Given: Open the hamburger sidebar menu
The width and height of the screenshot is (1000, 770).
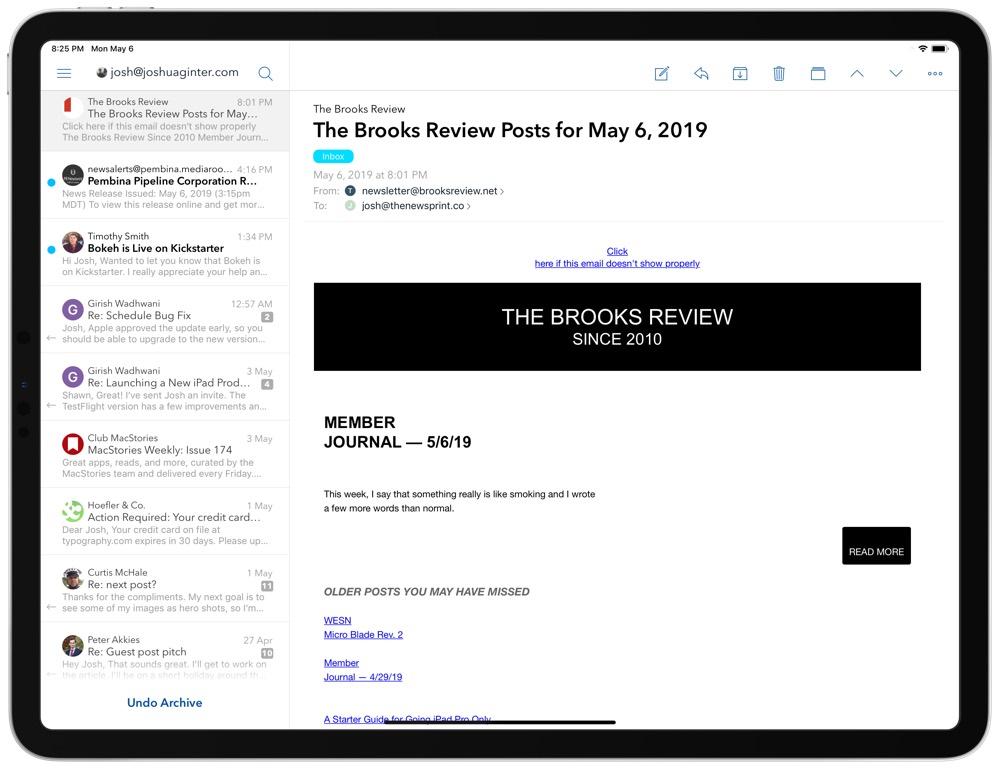Looking at the screenshot, I should [64, 73].
